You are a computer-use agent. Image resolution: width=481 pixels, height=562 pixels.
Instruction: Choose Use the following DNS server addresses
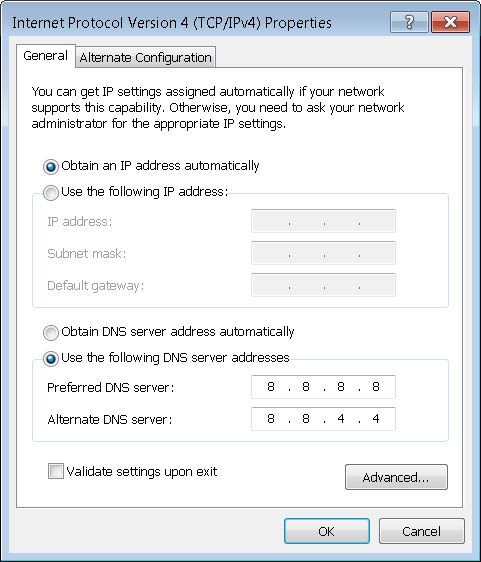click(x=51, y=359)
